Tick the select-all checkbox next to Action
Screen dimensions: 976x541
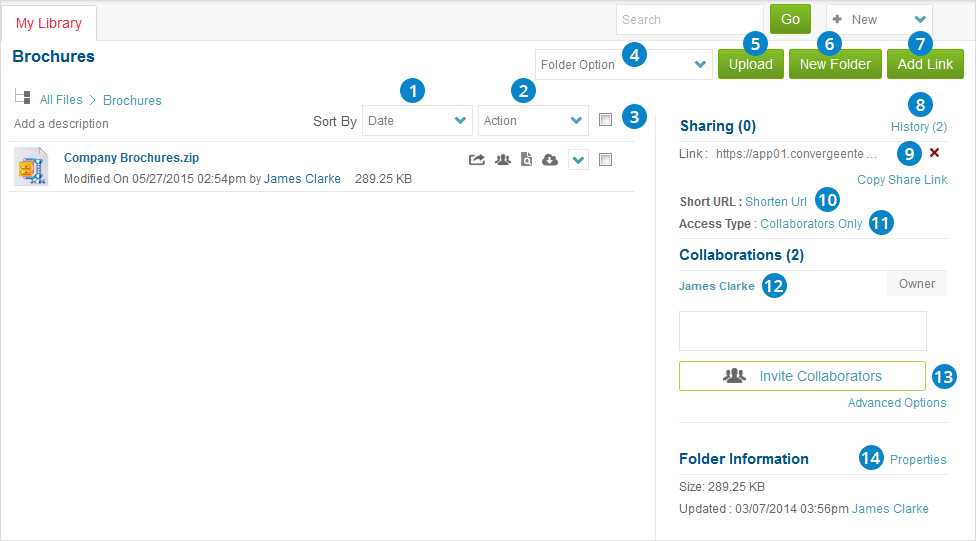pos(605,120)
